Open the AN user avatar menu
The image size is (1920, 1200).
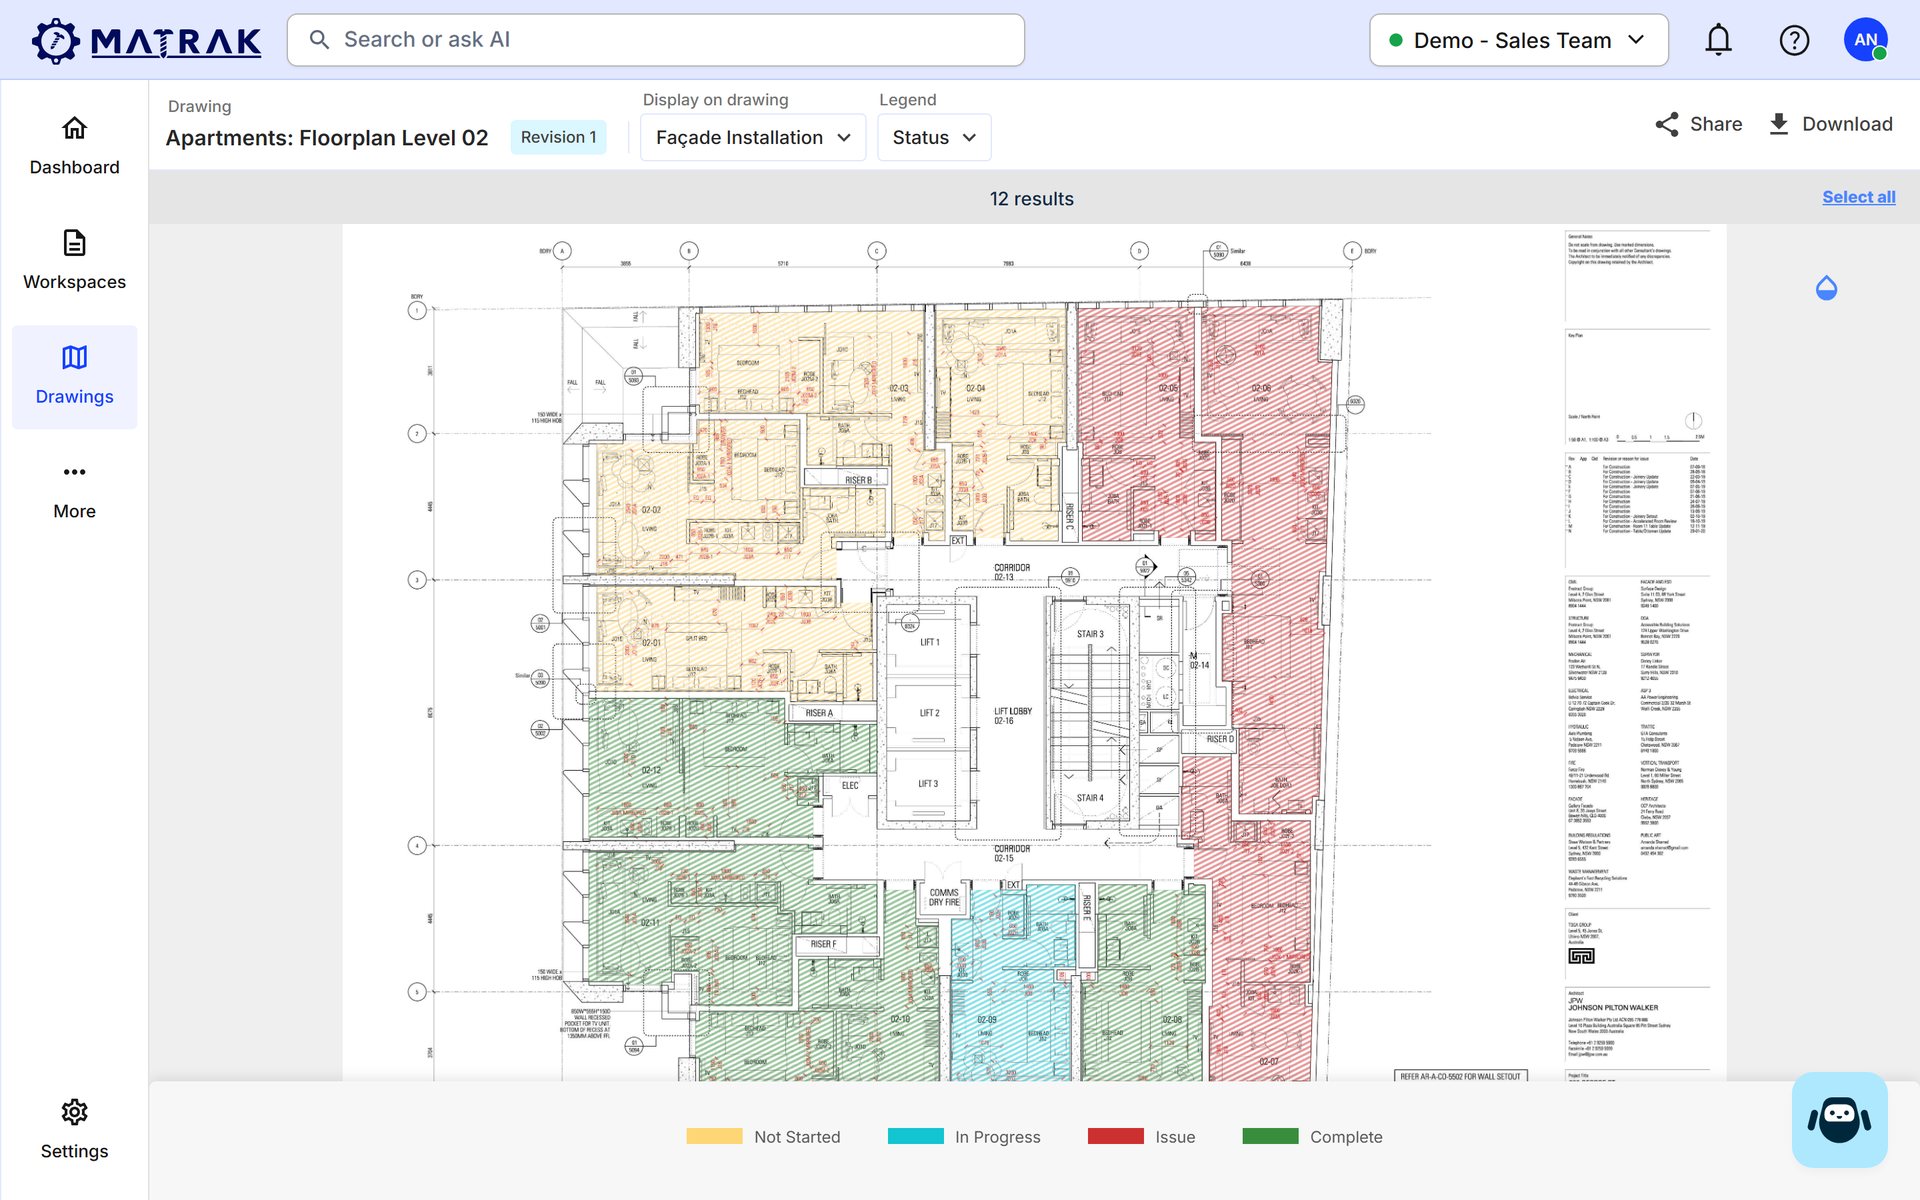tap(1865, 40)
